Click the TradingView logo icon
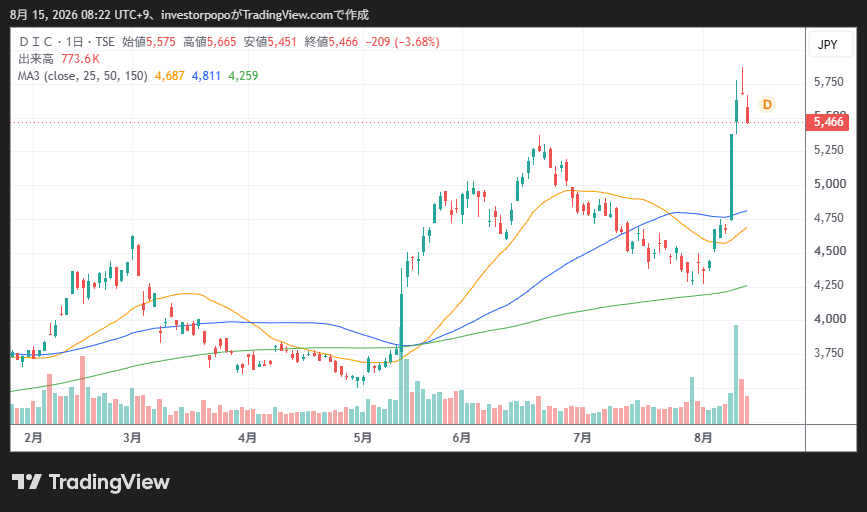The image size is (867, 512). 27,482
